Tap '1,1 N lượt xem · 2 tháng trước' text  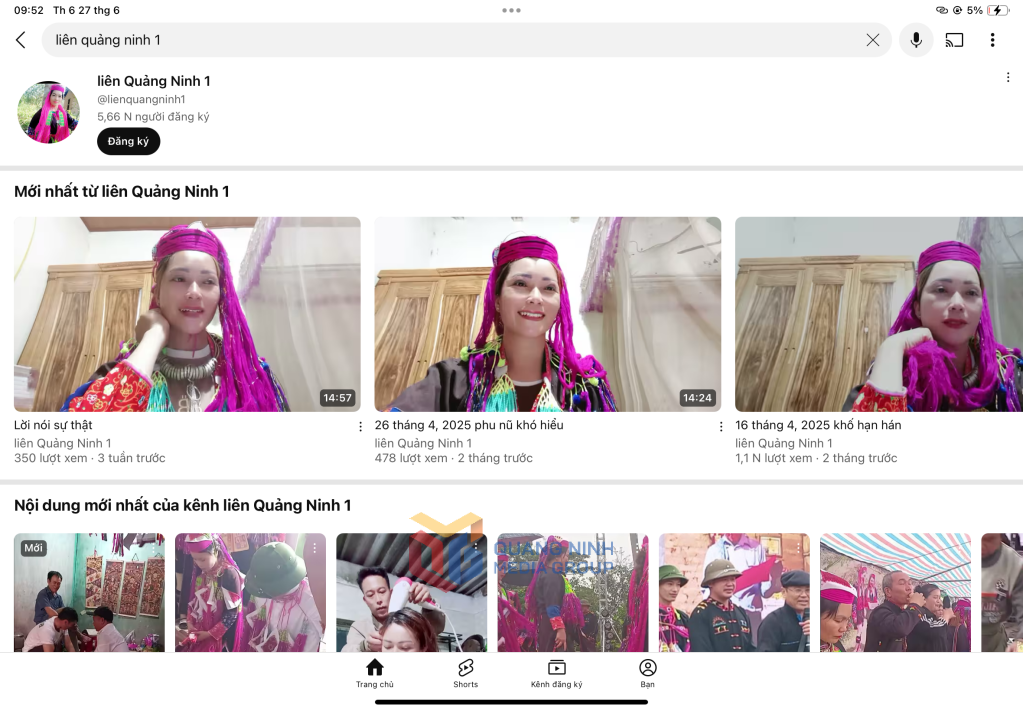(x=816, y=459)
